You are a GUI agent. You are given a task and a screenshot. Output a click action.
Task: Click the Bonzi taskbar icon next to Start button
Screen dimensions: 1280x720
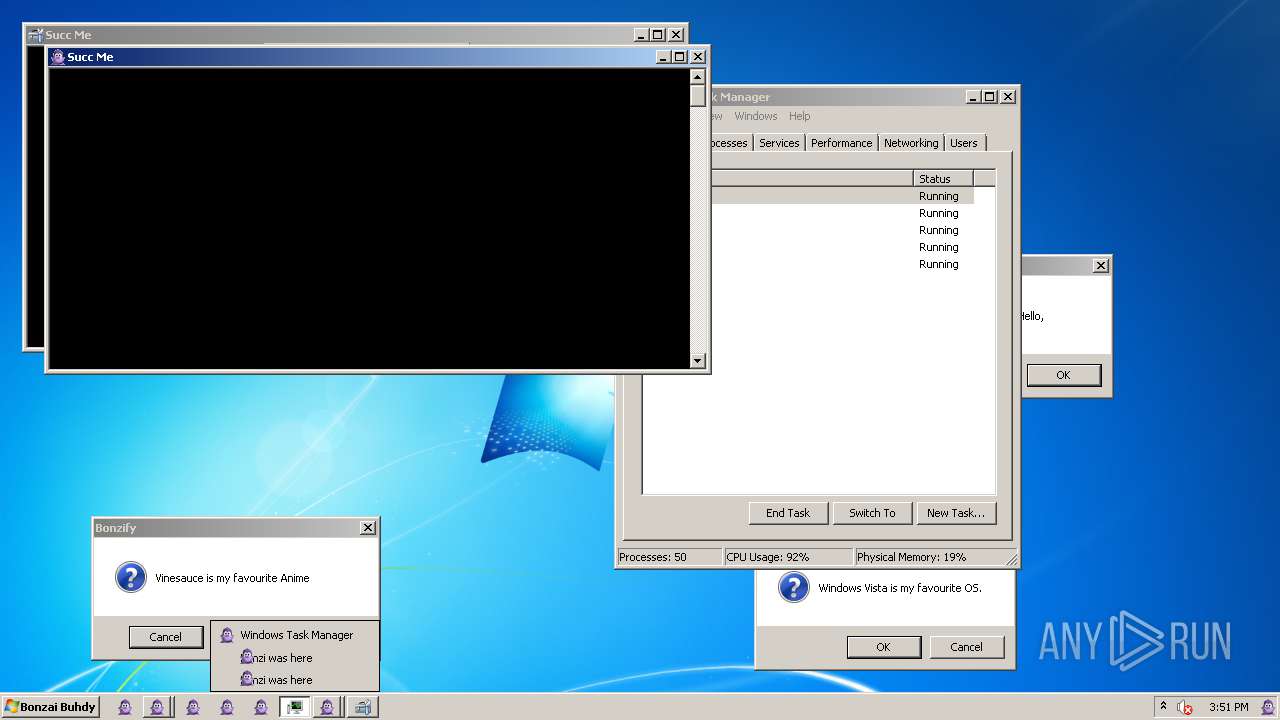click(x=125, y=707)
